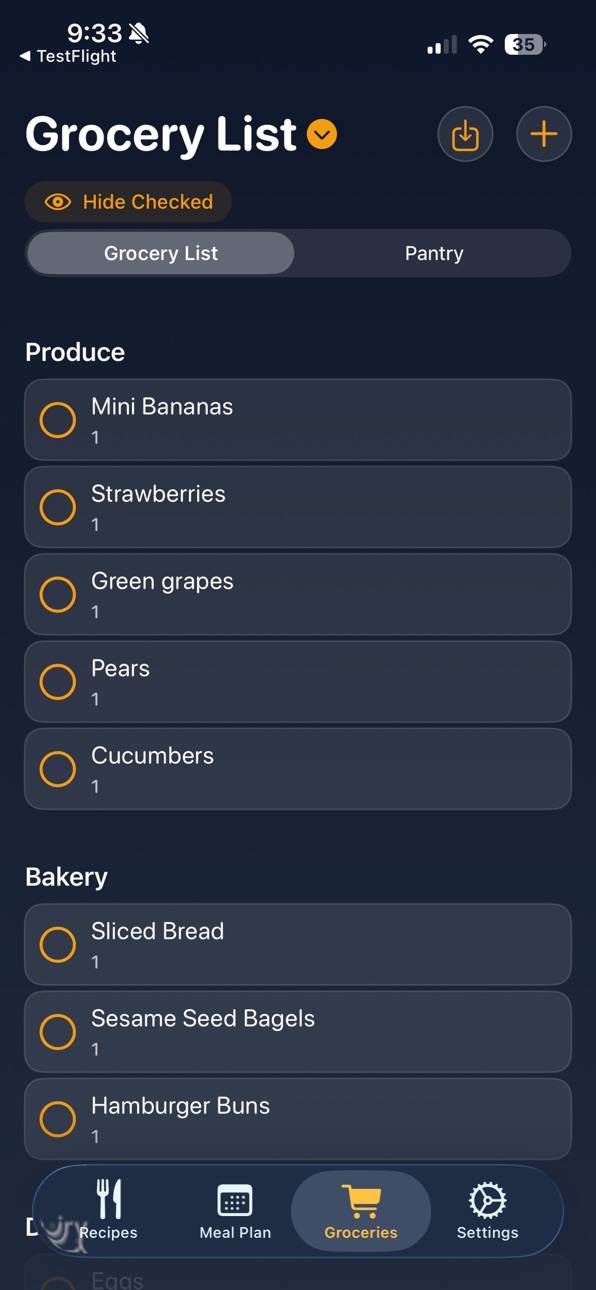Tap the battery indicator in status bar
This screenshot has height=1290, width=596.
[525, 44]
